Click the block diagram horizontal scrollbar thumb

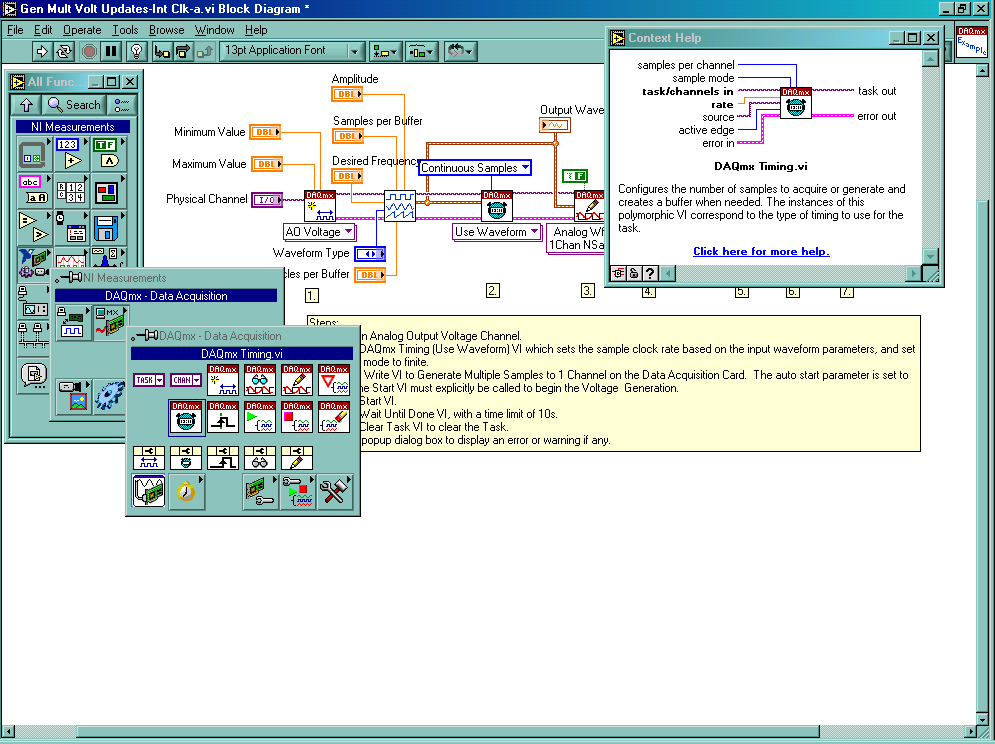pos(448,731)
